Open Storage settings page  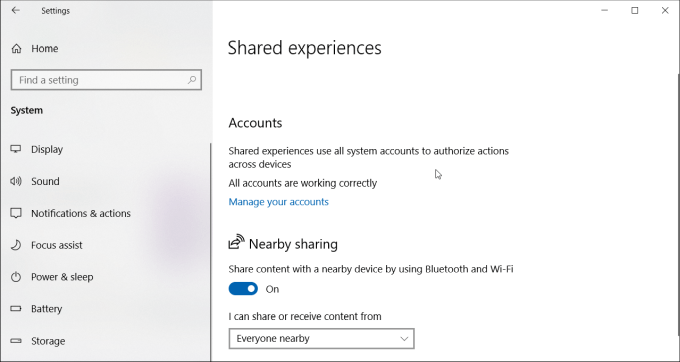pyautogui.click(x=48, y=341)
